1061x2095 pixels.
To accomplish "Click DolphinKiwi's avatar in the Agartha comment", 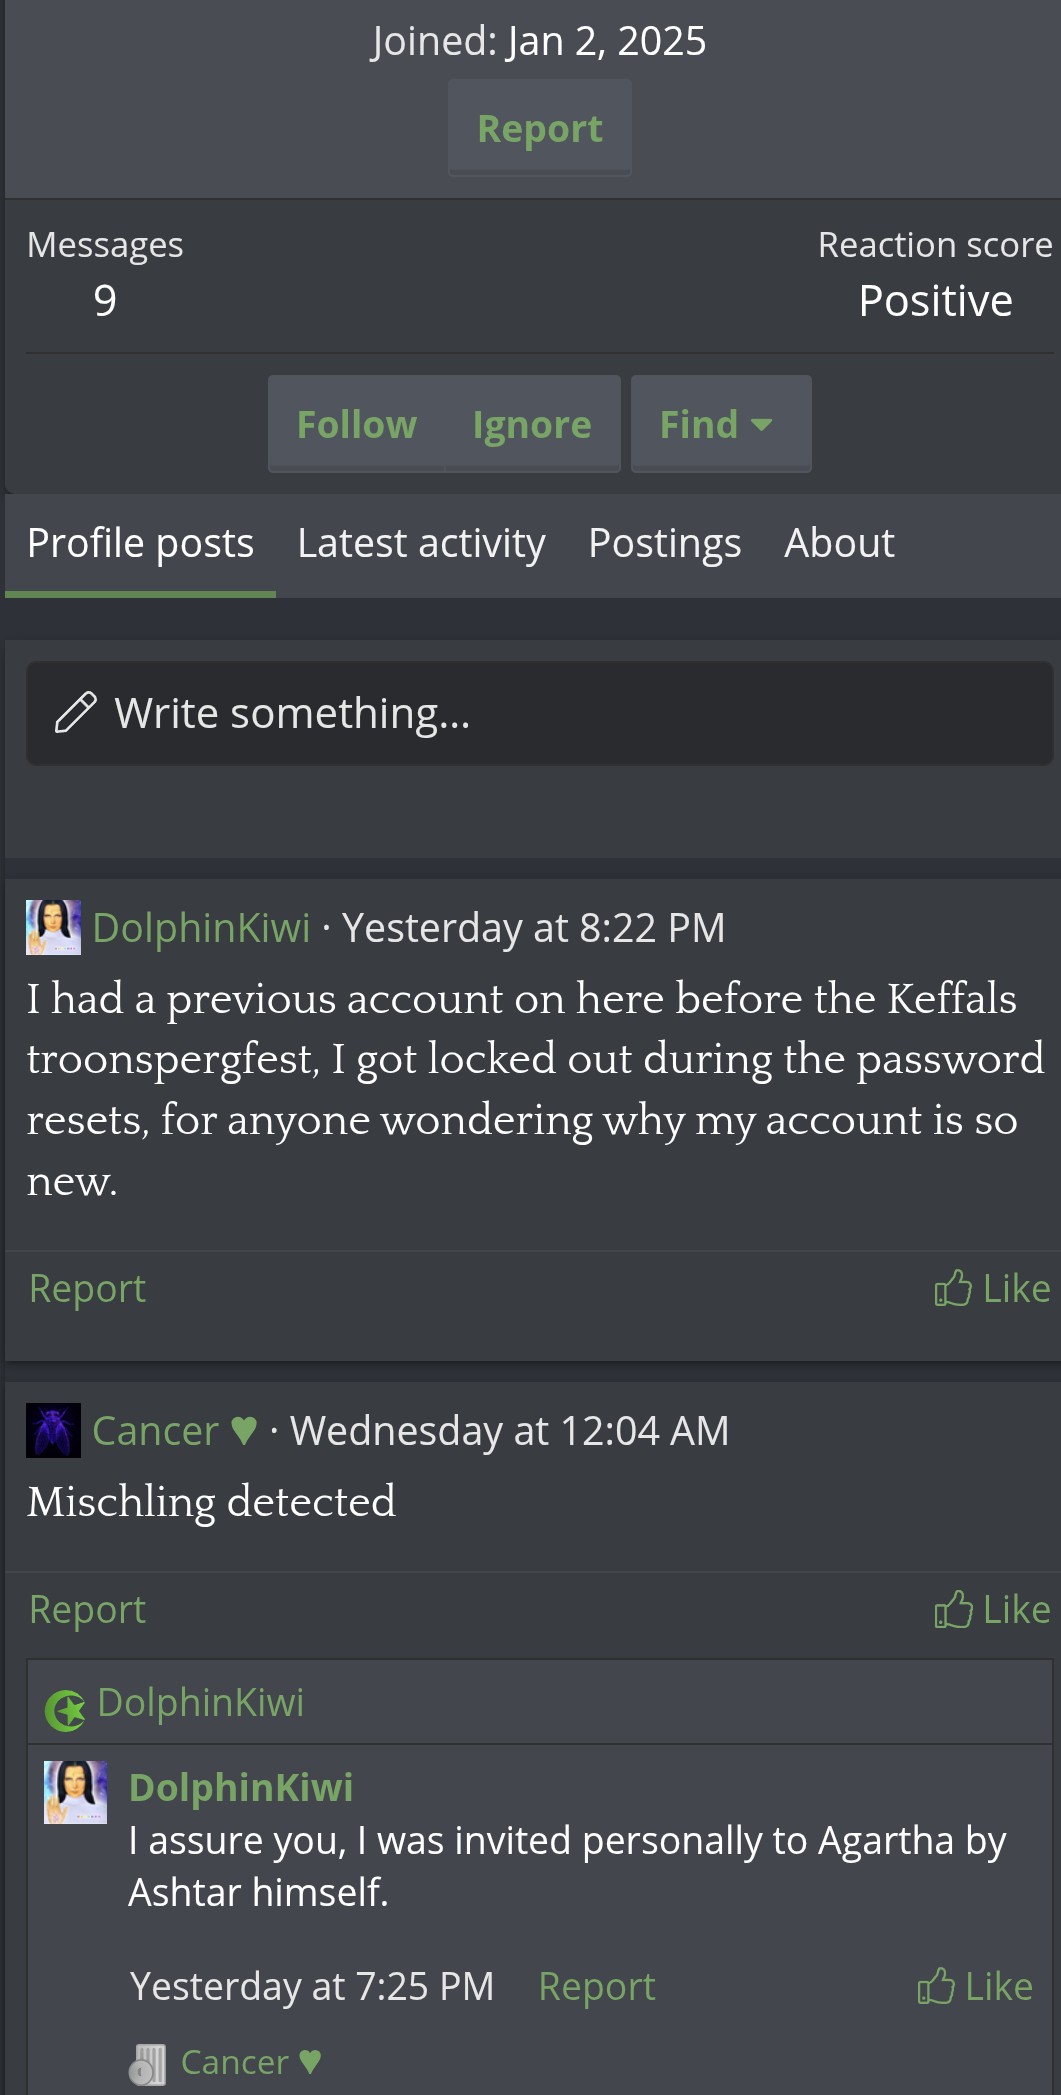I will pyautogui.click(x=75, y=1792).
